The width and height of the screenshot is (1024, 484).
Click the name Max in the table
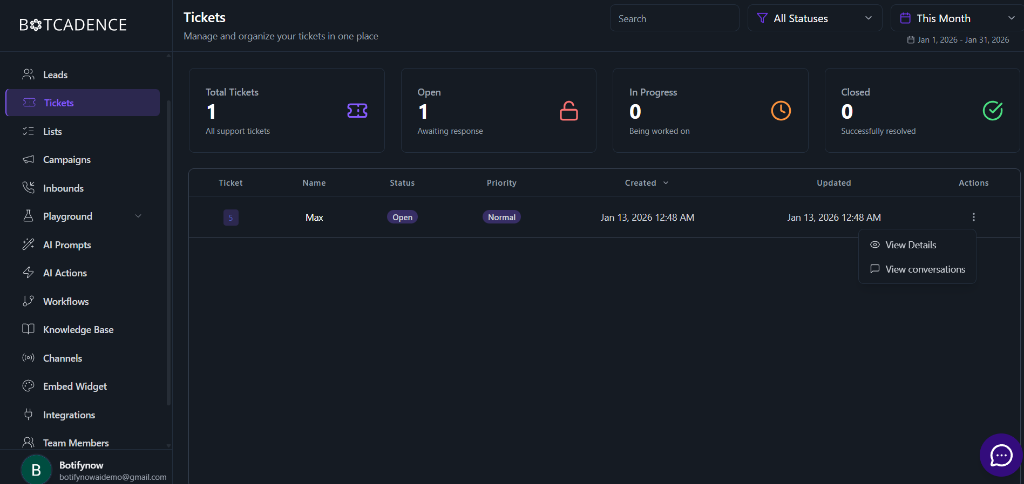(314, 218)
